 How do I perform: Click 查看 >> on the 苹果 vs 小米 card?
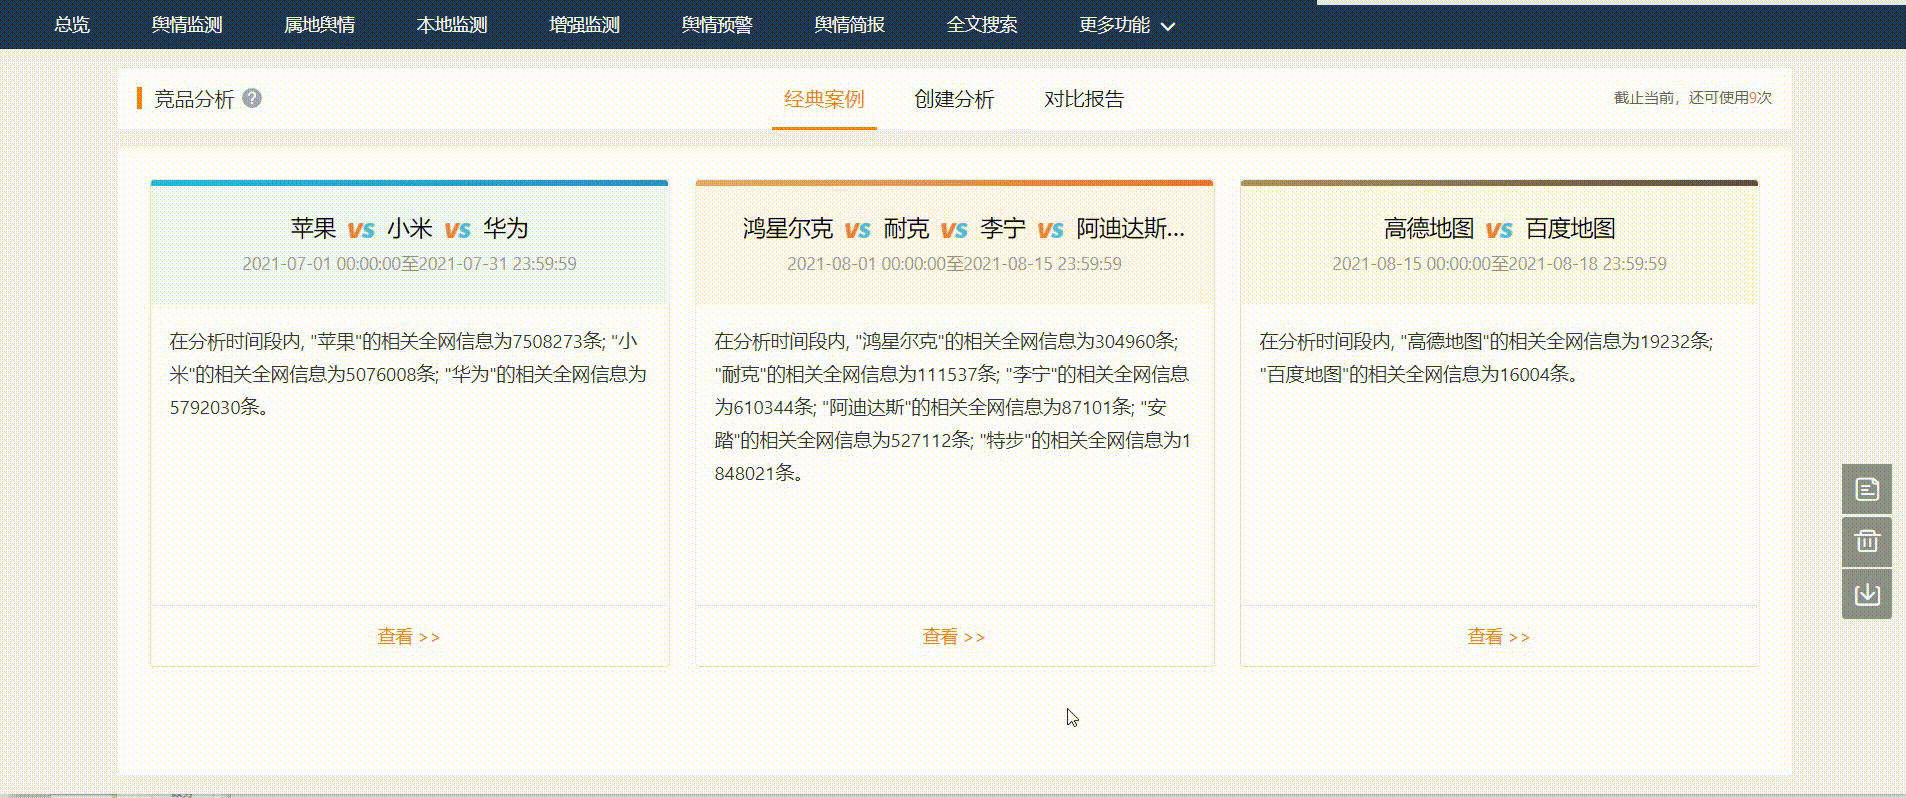click(x=409, y=636)
